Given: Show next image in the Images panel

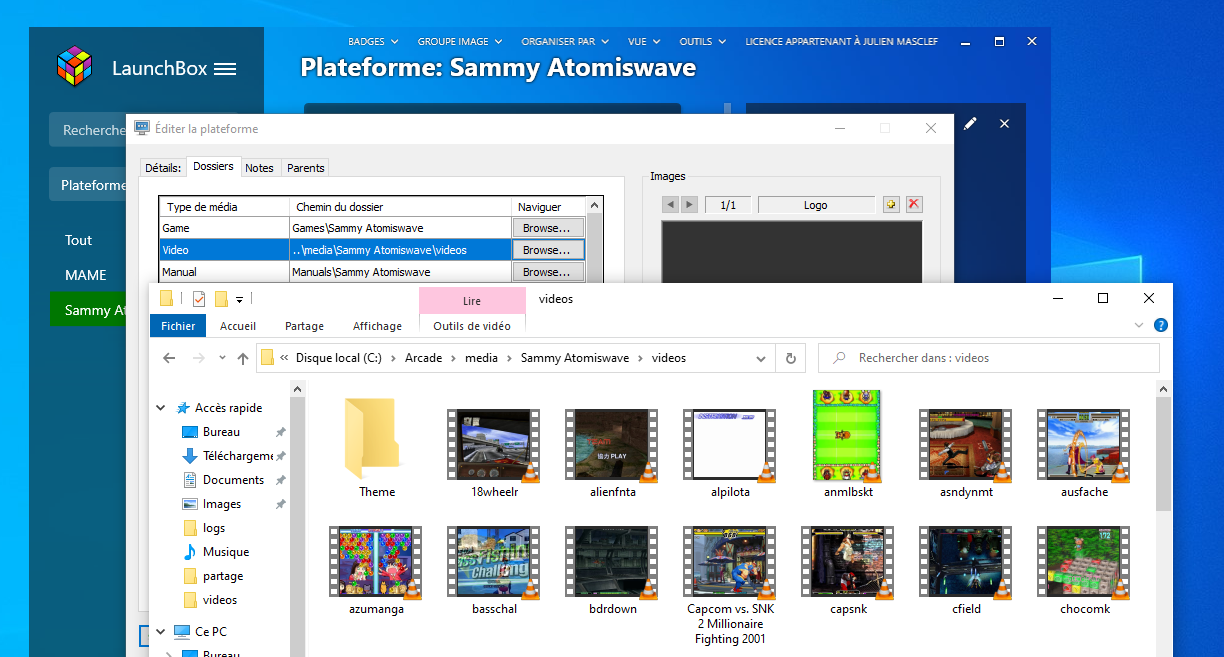Looking at the screenshot, I should [x=689, y=205].
